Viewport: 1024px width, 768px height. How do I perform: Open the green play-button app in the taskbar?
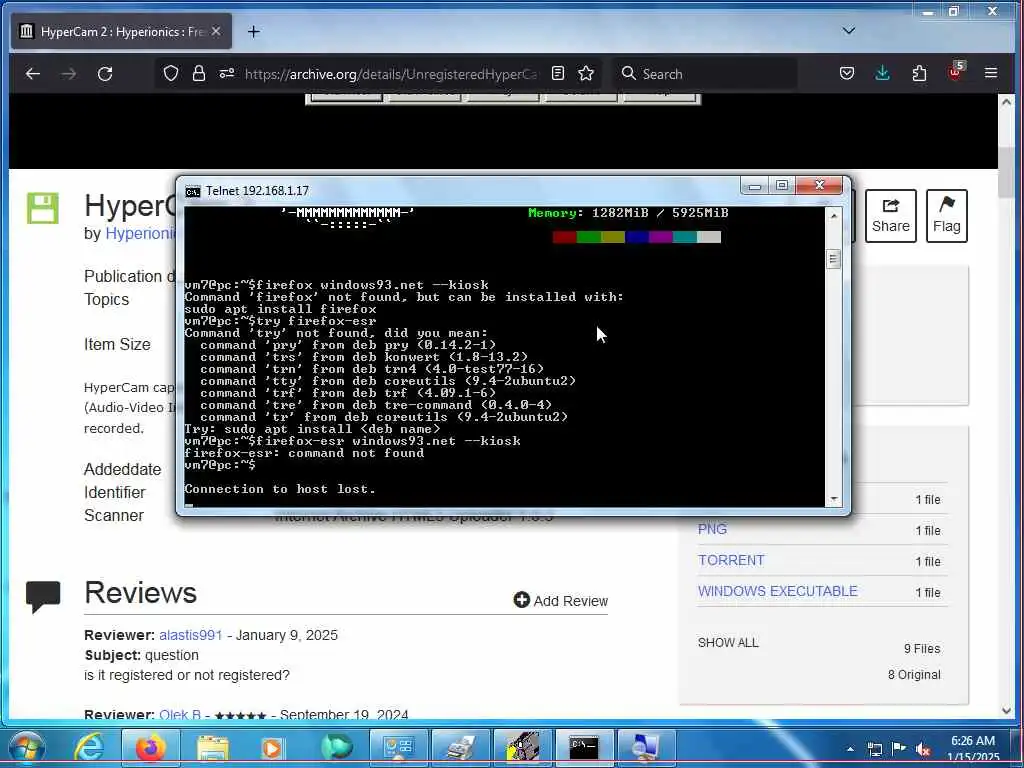point(336,748)
